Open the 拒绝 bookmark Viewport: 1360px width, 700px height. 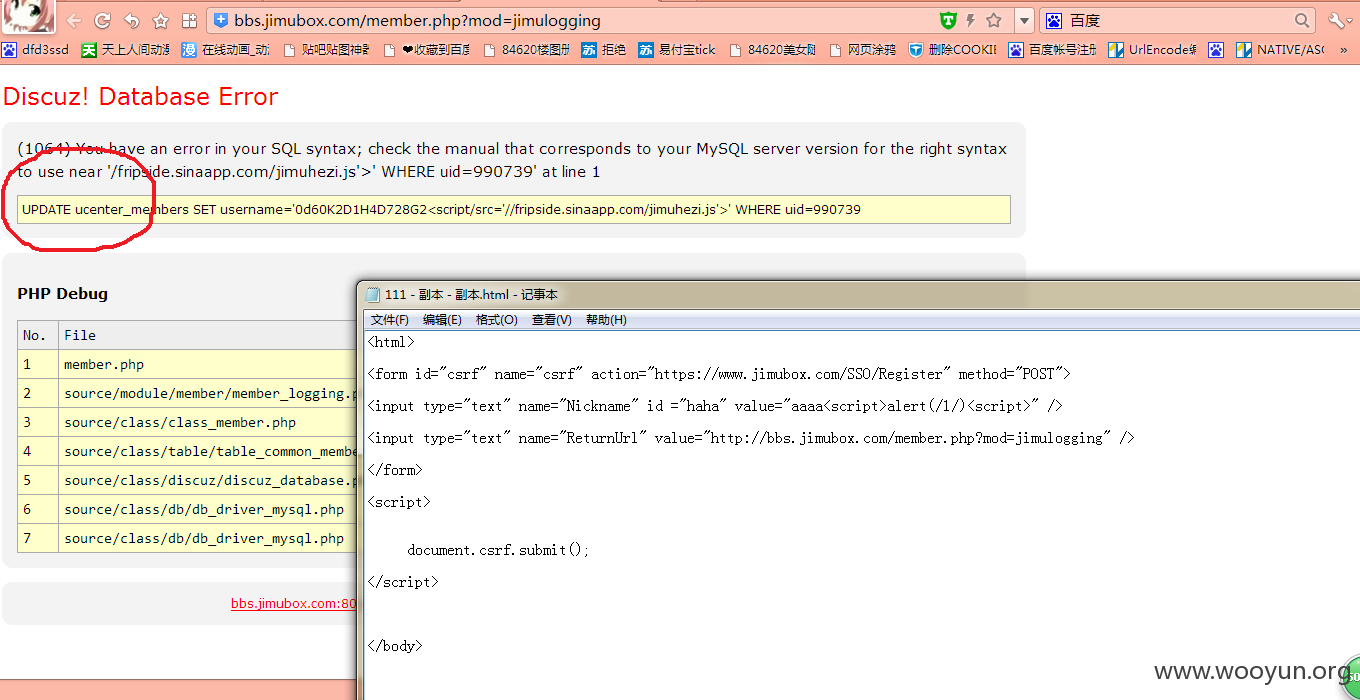pos(604,49)
